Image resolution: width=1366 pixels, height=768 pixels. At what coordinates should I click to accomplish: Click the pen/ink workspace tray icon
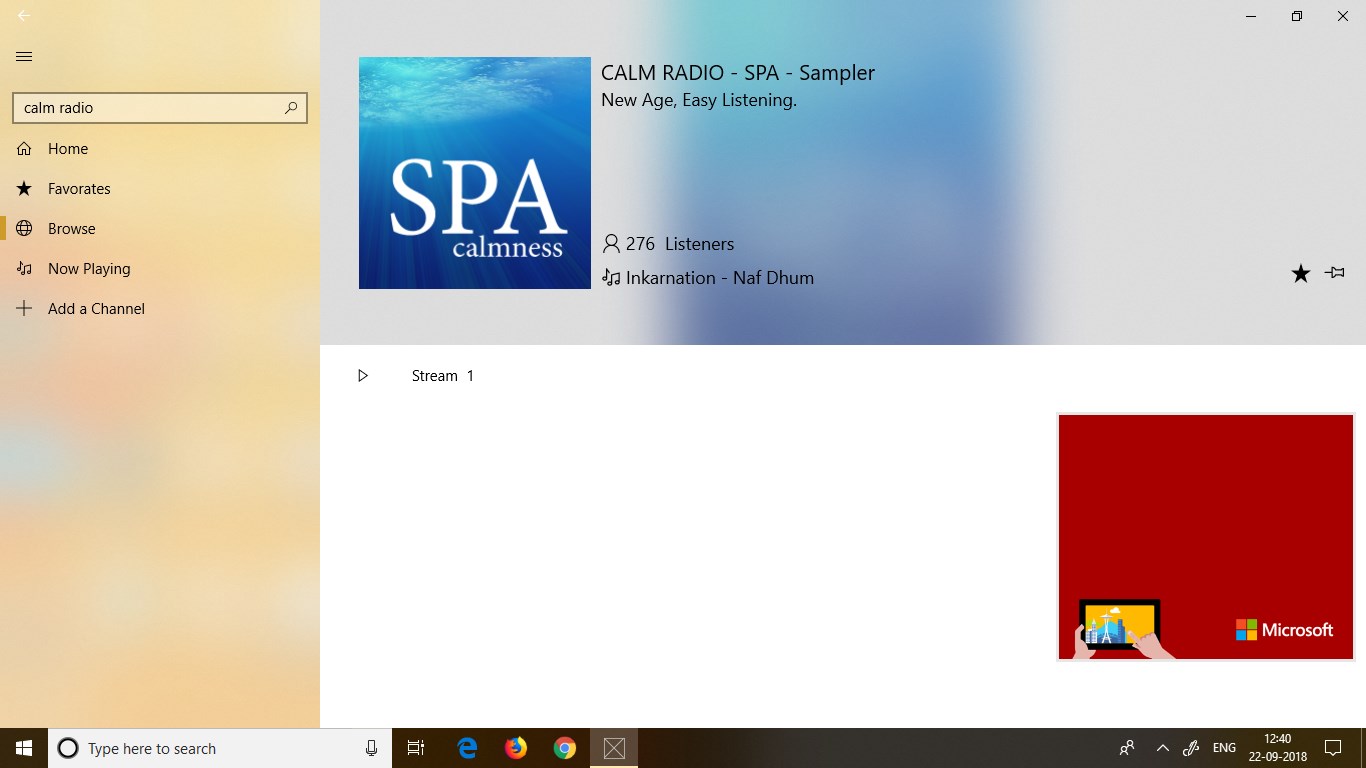coord(1191,748)
